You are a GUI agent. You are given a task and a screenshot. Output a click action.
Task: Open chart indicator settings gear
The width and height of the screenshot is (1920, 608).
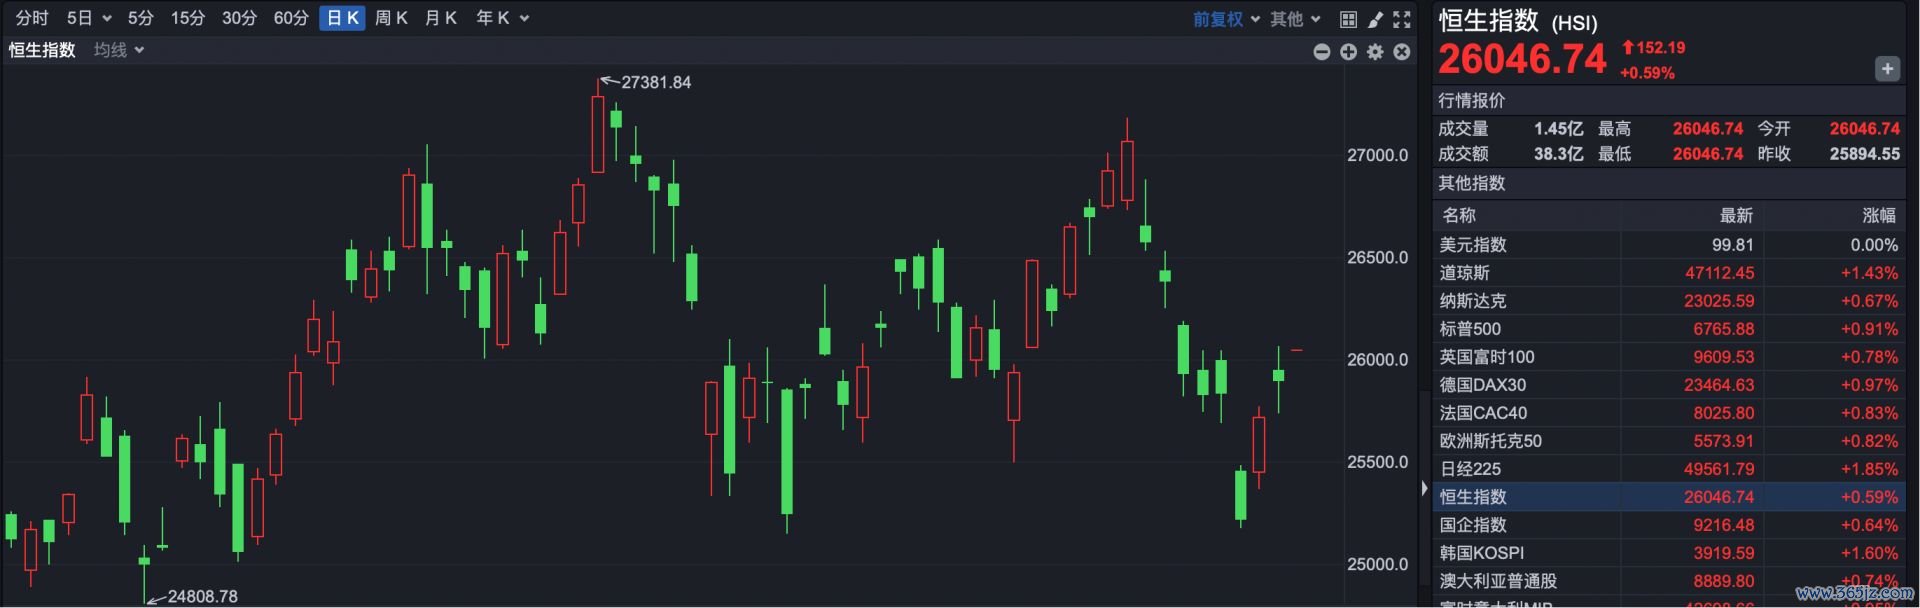point(1375,52)
